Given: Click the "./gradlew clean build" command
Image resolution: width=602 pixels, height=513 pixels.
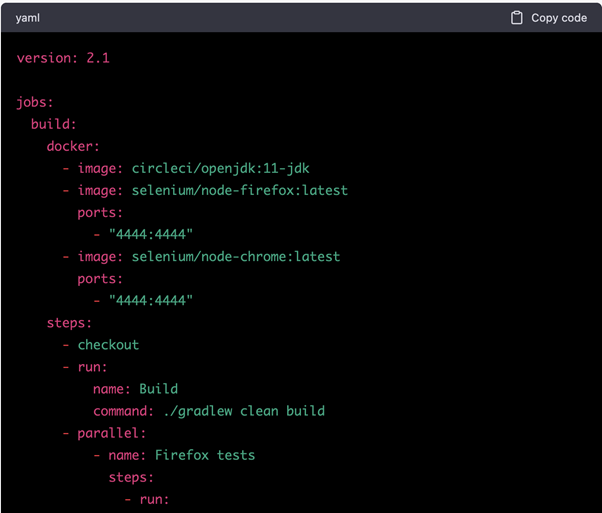Looking at the screenshot, I should [244, 411].
